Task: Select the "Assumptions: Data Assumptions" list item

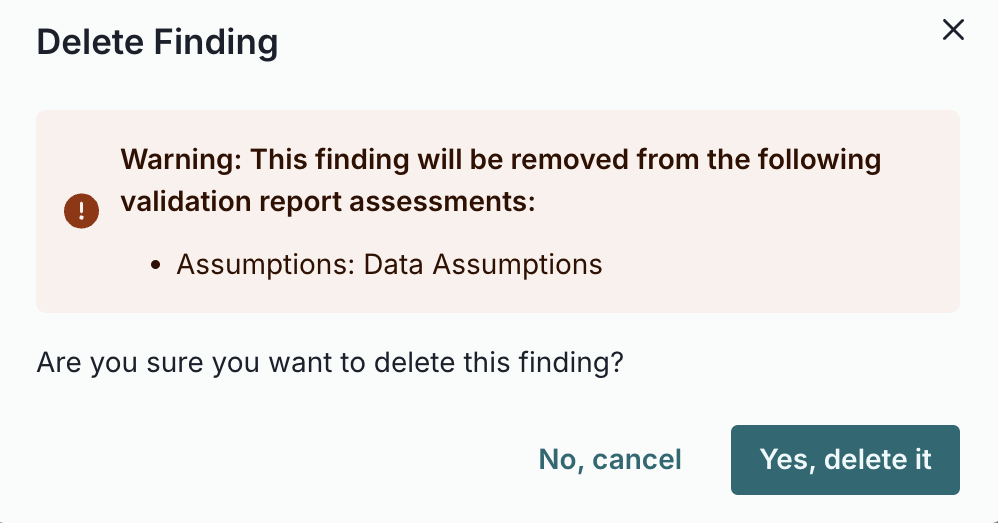Action: (389, 265)
